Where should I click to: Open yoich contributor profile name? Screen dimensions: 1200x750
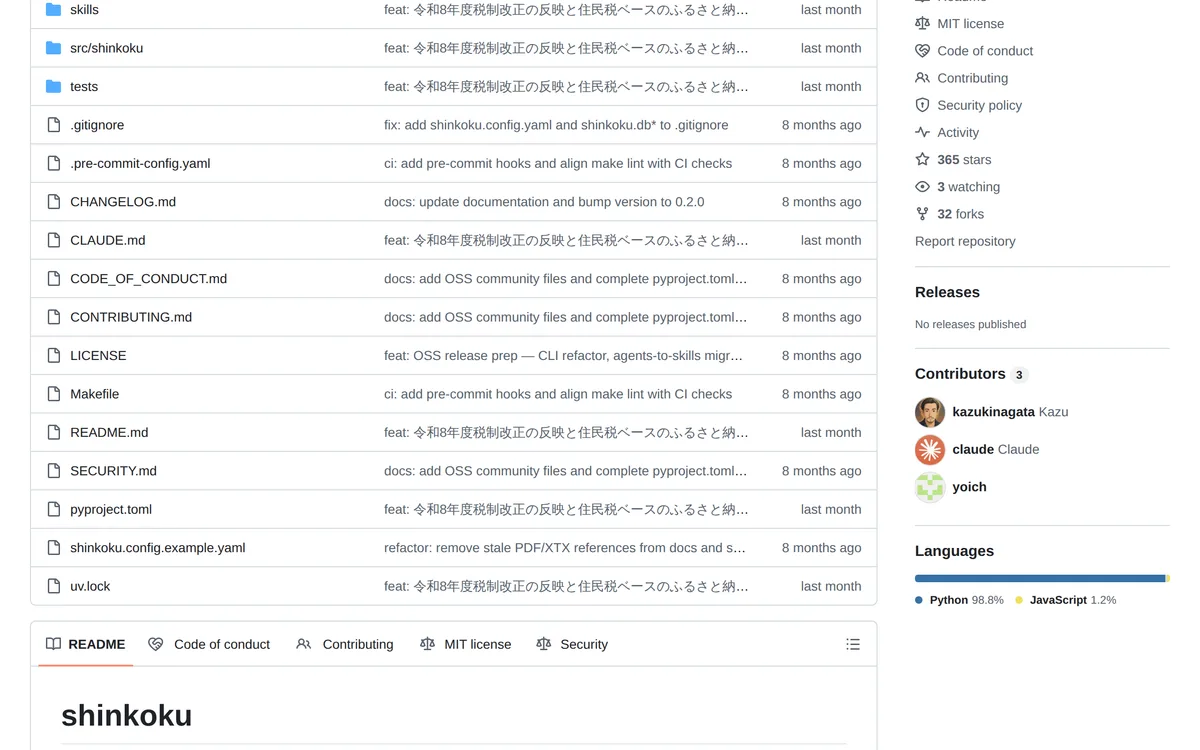[969, 487]
